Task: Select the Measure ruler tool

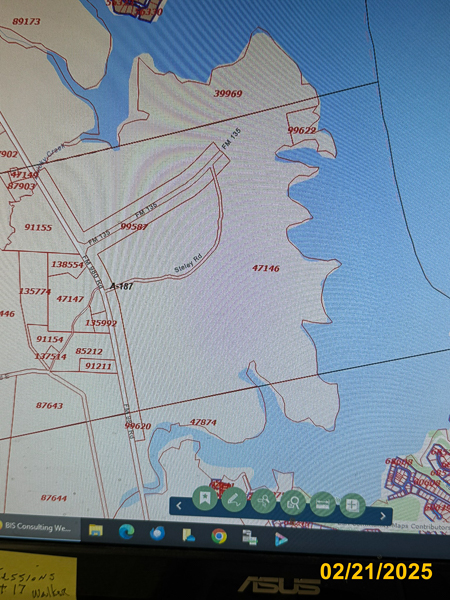Action: click(323, 504)
